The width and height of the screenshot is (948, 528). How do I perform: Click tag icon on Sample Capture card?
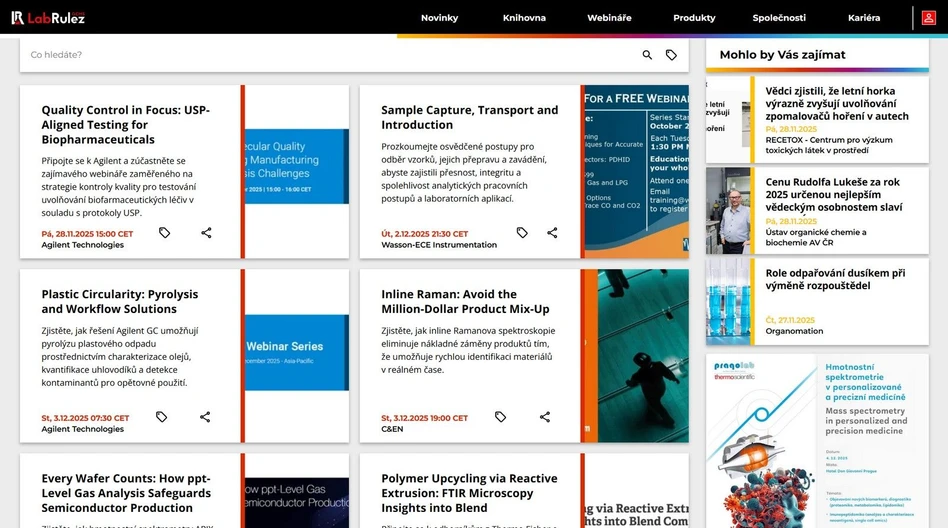(x=522, y=233)
